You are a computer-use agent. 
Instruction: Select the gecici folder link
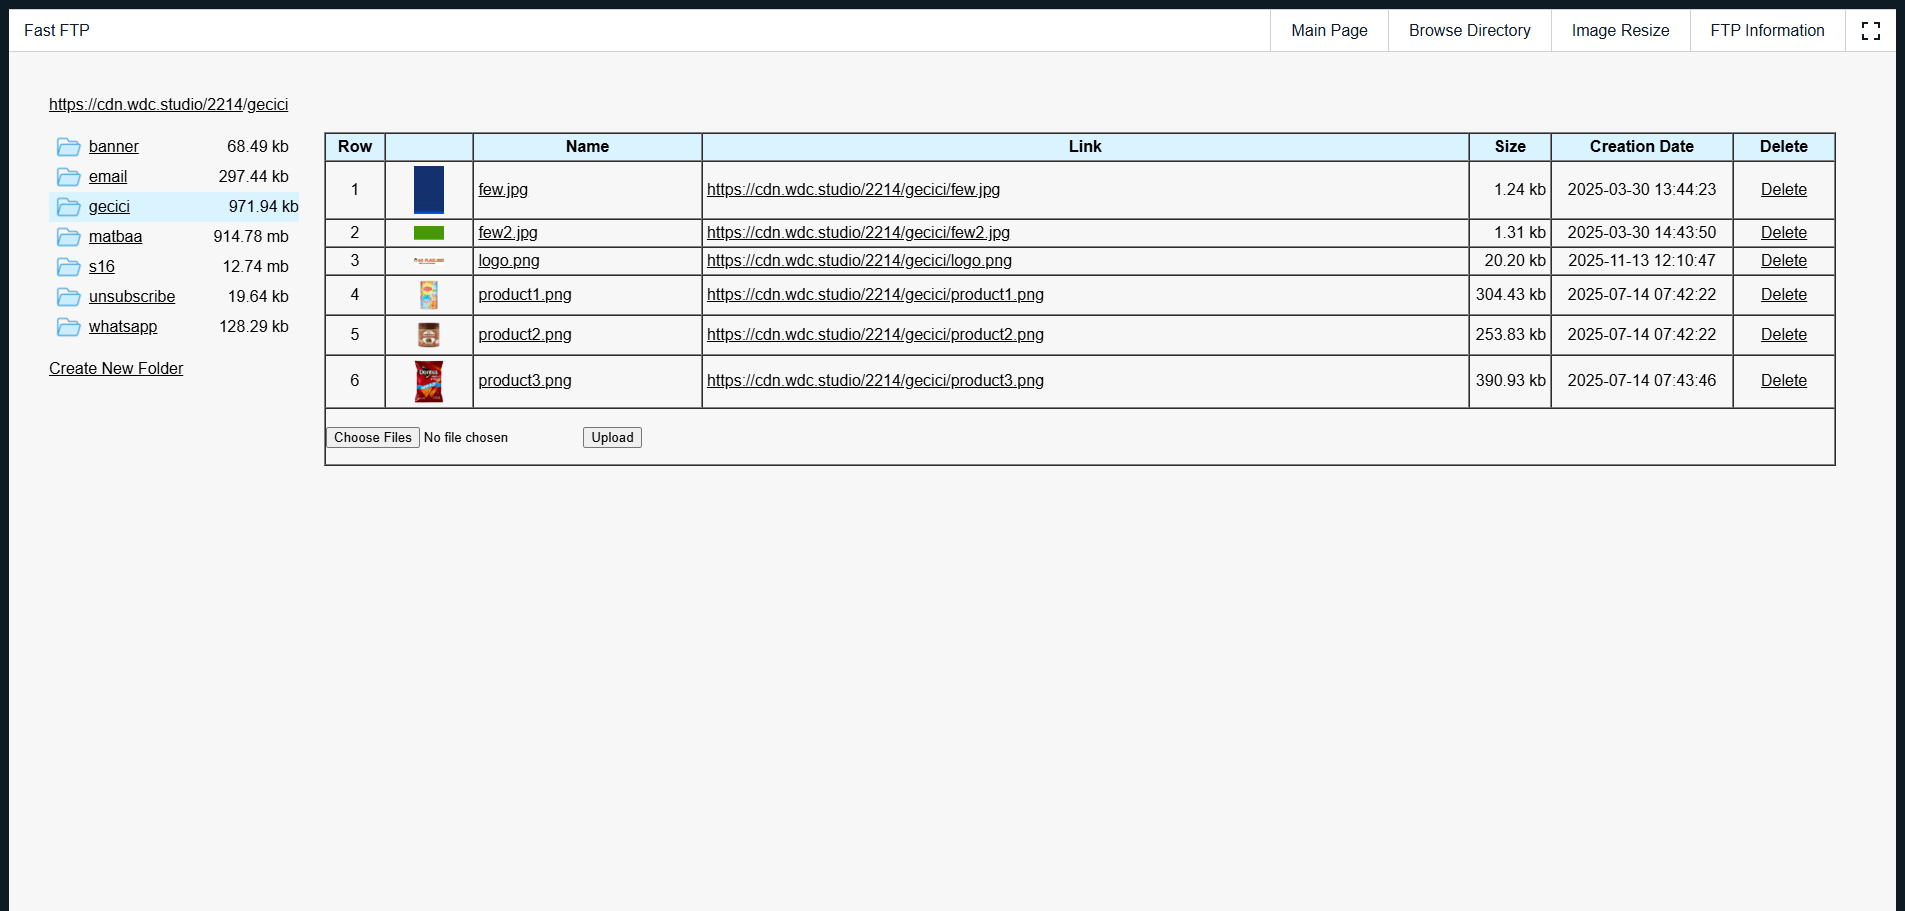click(109, 206)
